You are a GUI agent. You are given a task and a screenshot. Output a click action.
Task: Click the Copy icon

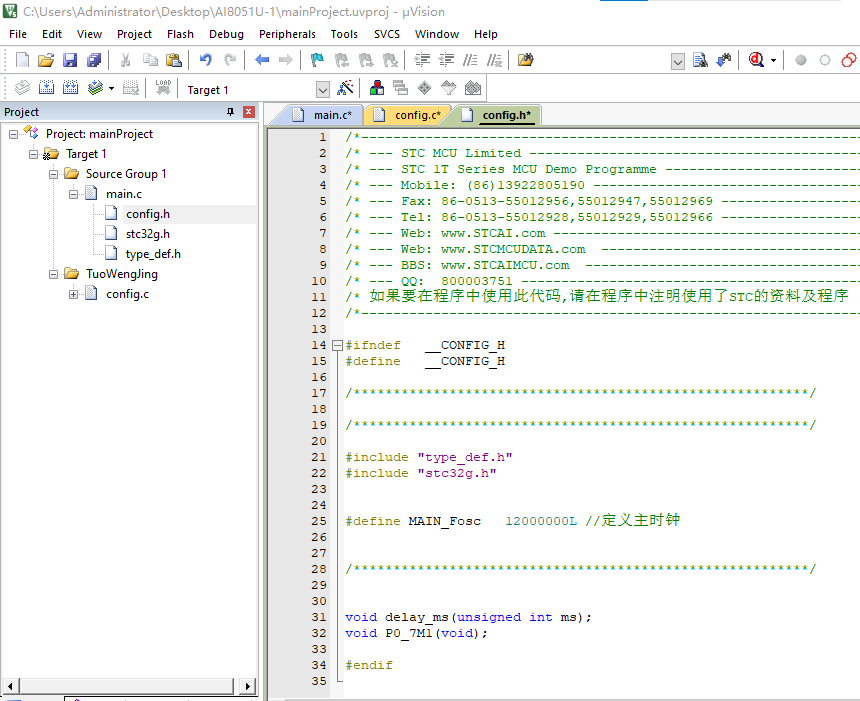pyautogui.click(x=150, y=60)
